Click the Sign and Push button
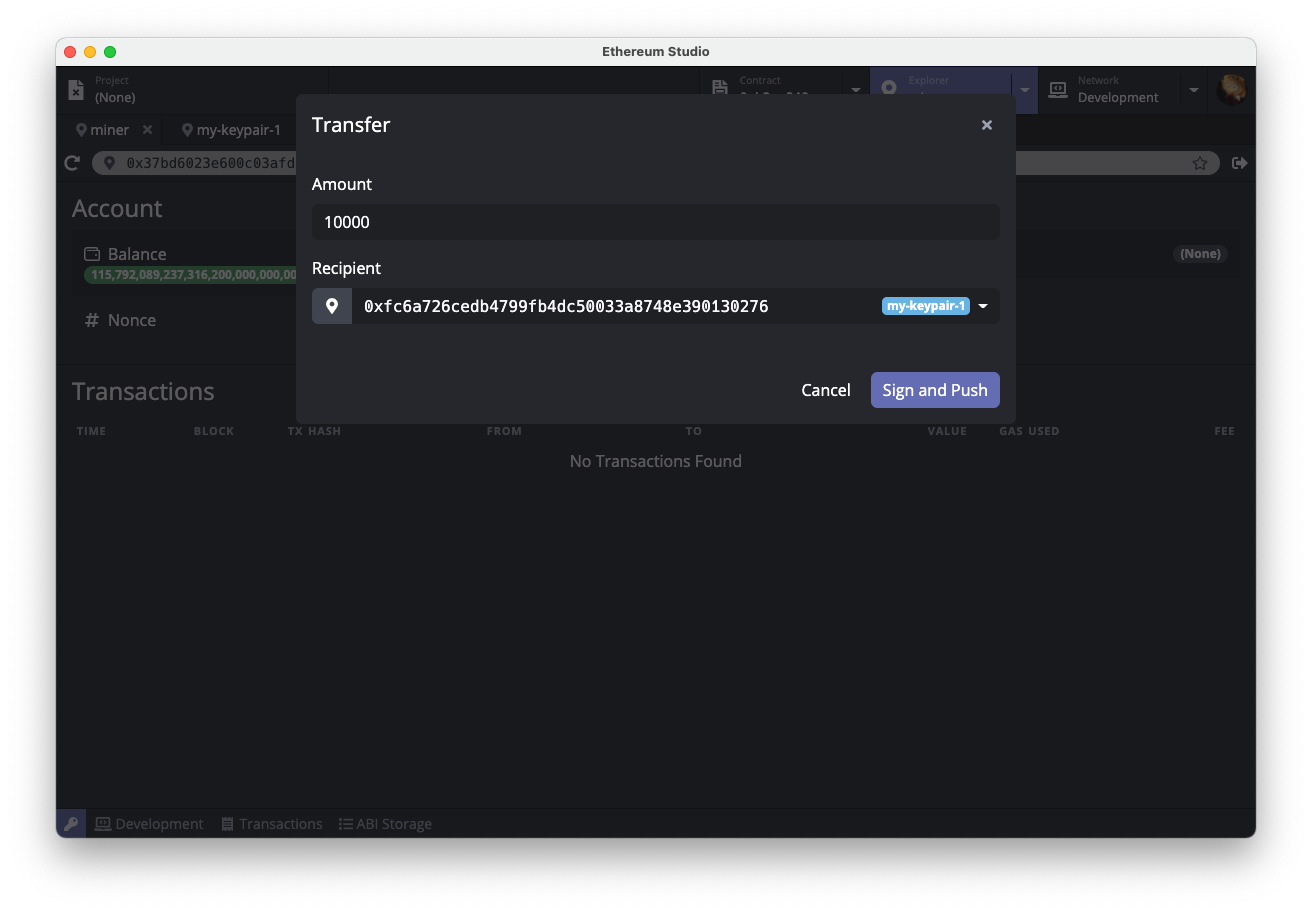This screenshot has height=912, width=1312. [x=935, y=390]
